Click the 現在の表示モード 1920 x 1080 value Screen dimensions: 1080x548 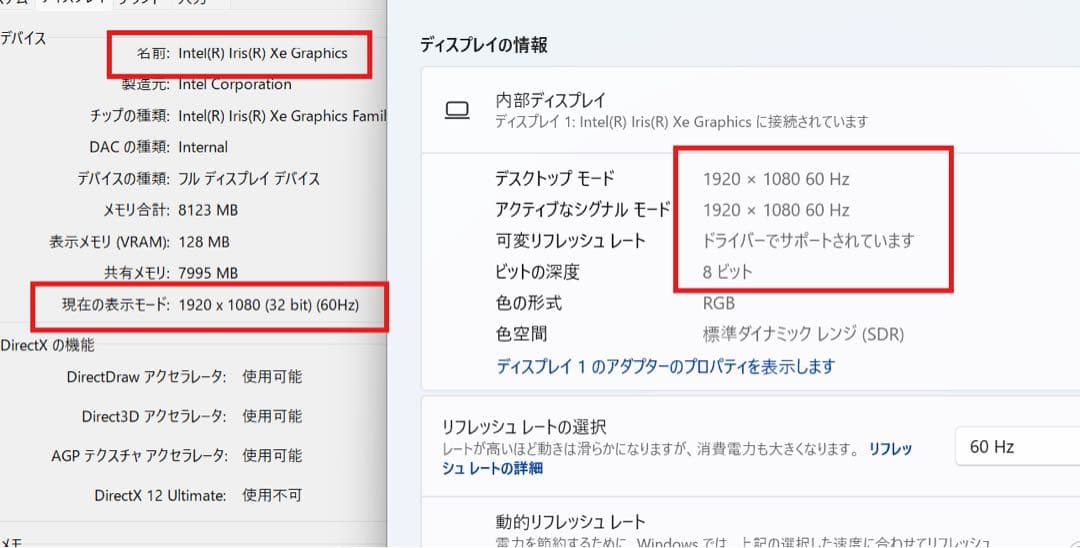(x=269, y=305)
